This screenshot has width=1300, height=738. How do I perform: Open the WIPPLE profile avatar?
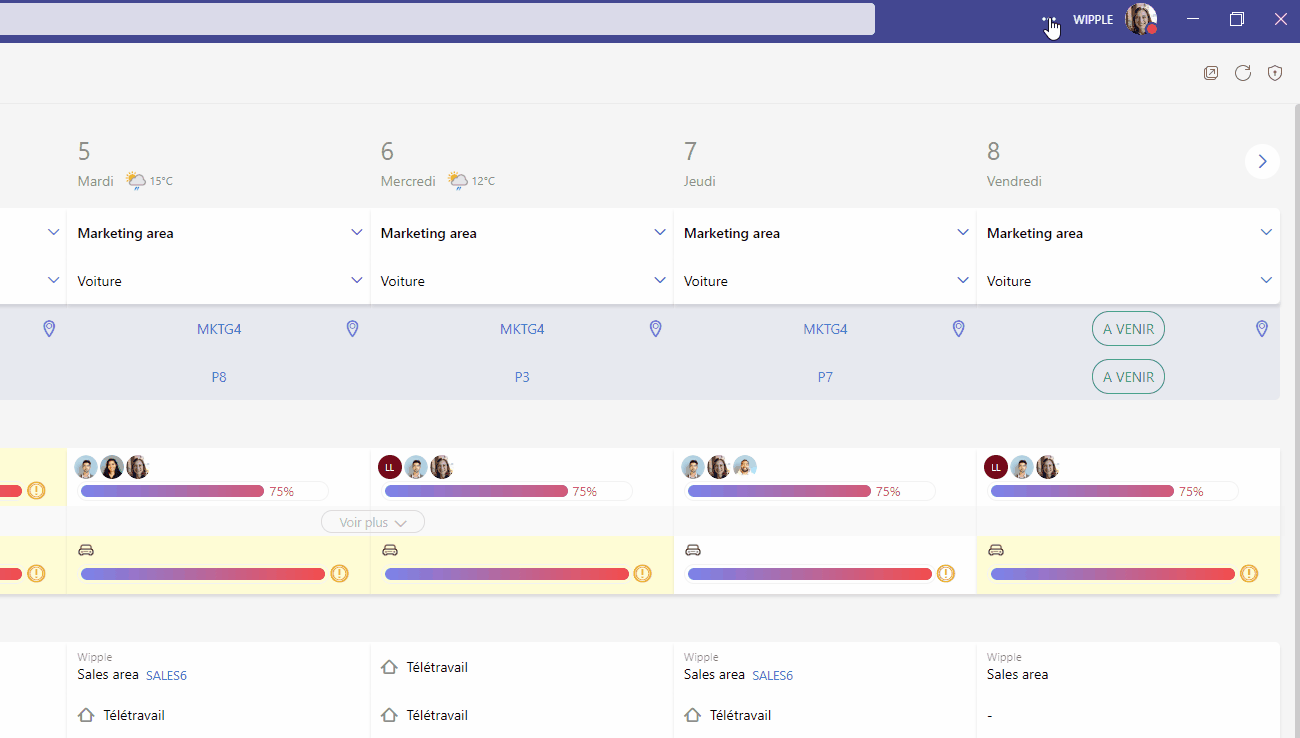click(x=1140, y=19)
